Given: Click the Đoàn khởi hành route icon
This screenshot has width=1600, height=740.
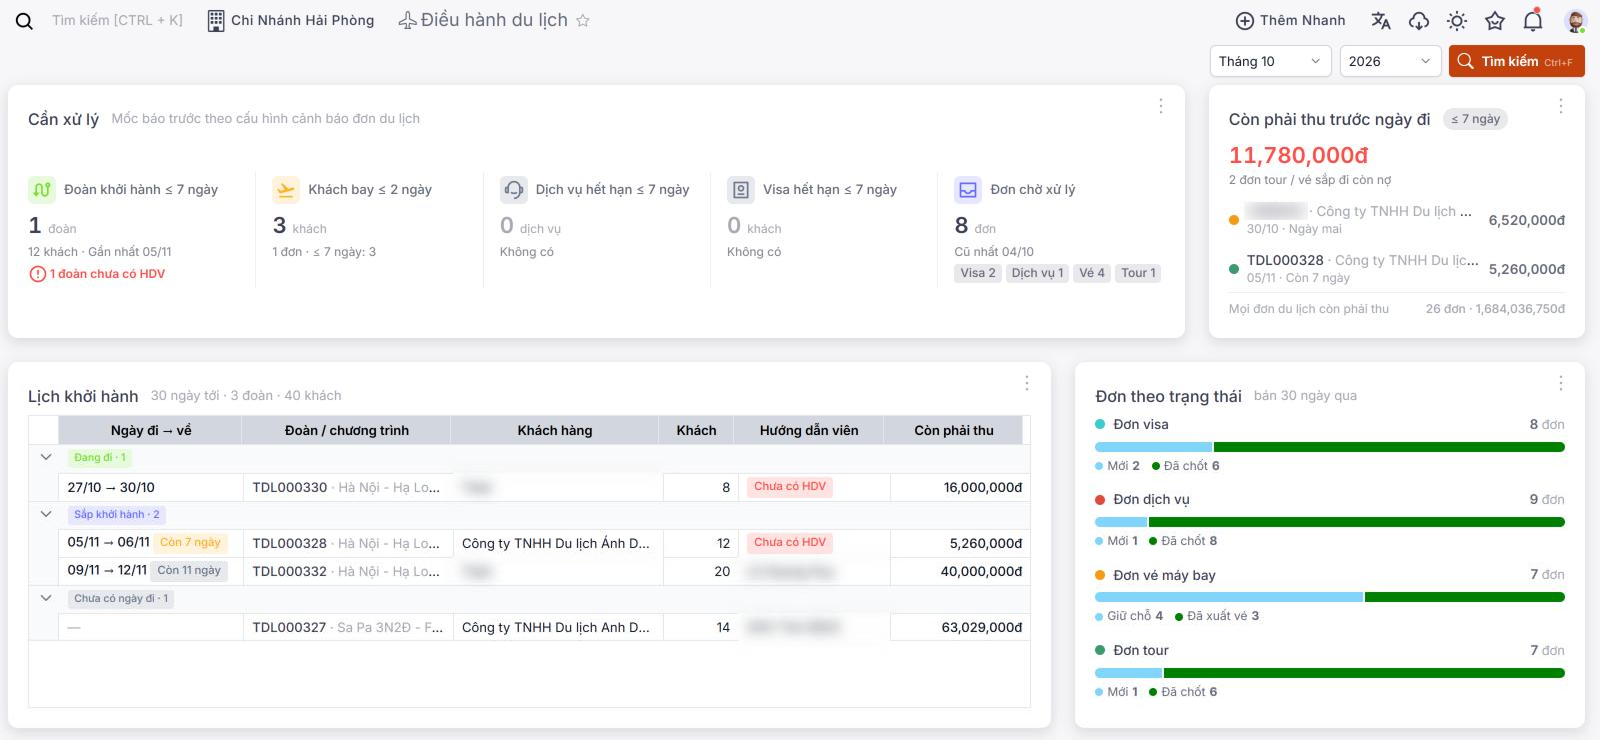Looking at the screenshot, I should click(x=42, y=189).
